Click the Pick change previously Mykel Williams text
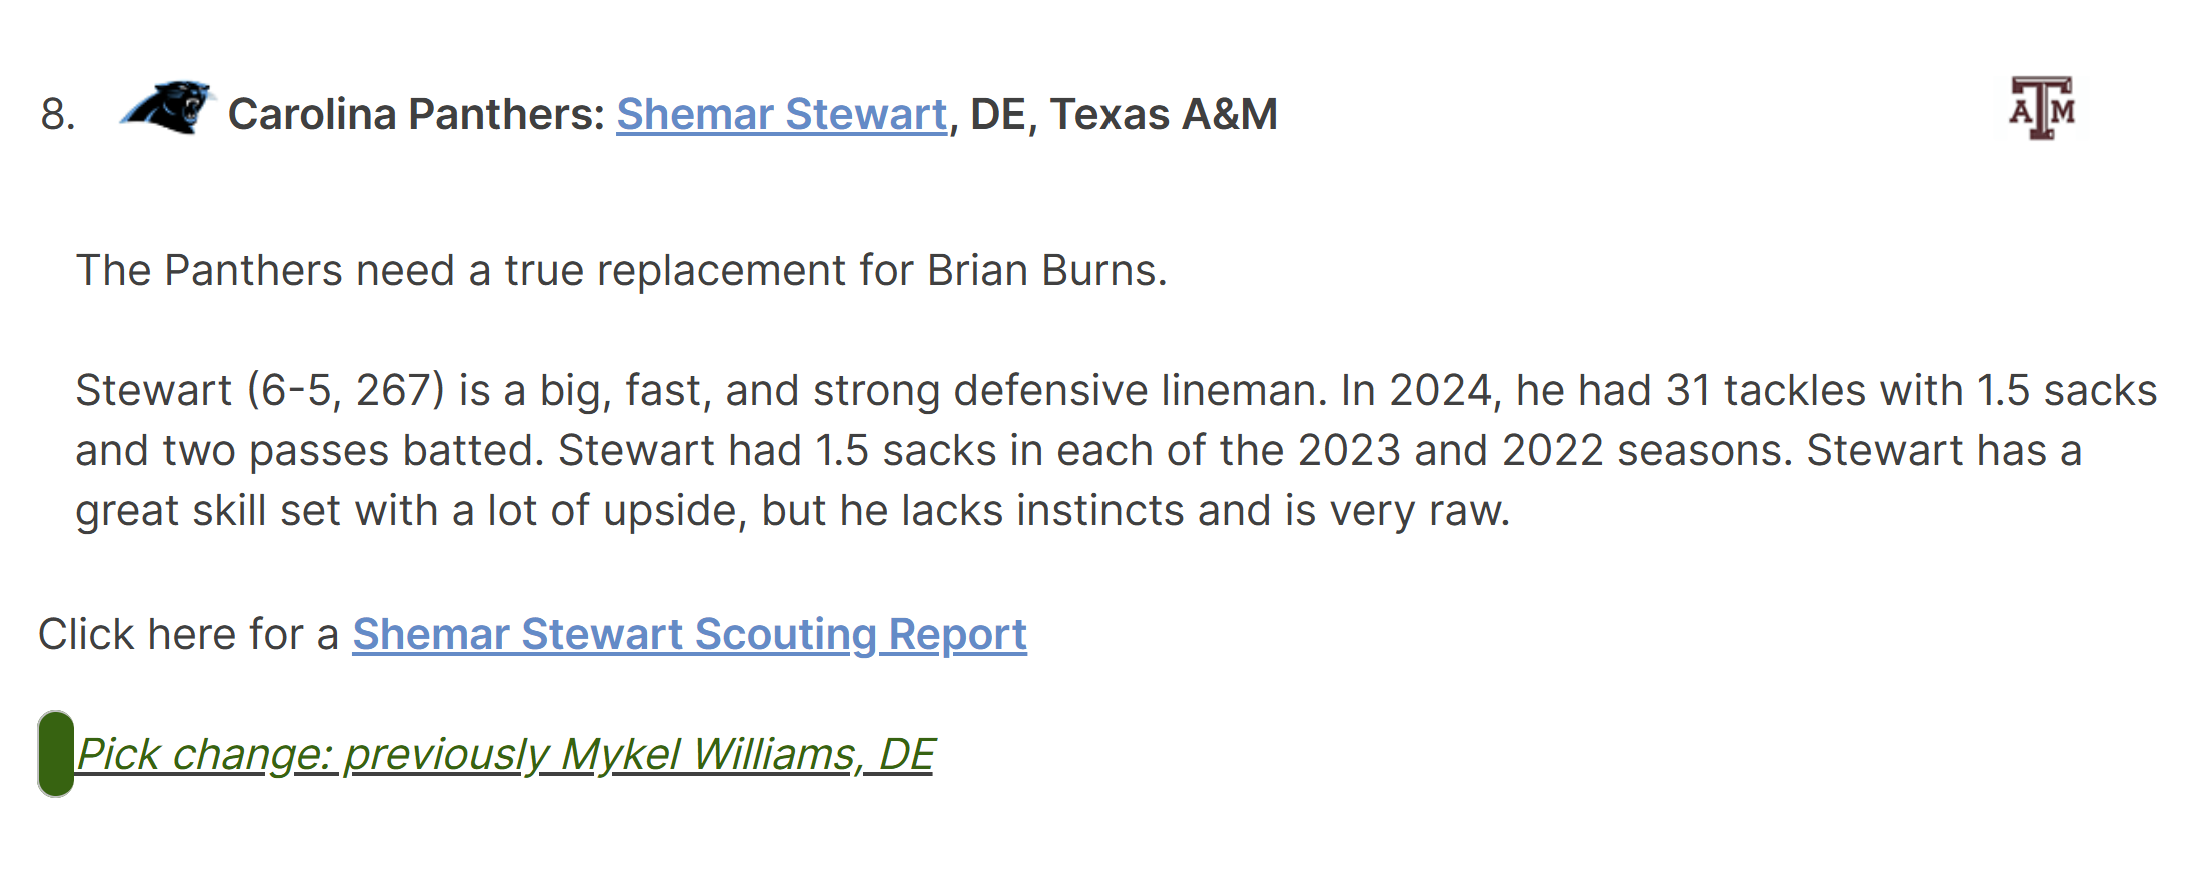 pos(505,754)
